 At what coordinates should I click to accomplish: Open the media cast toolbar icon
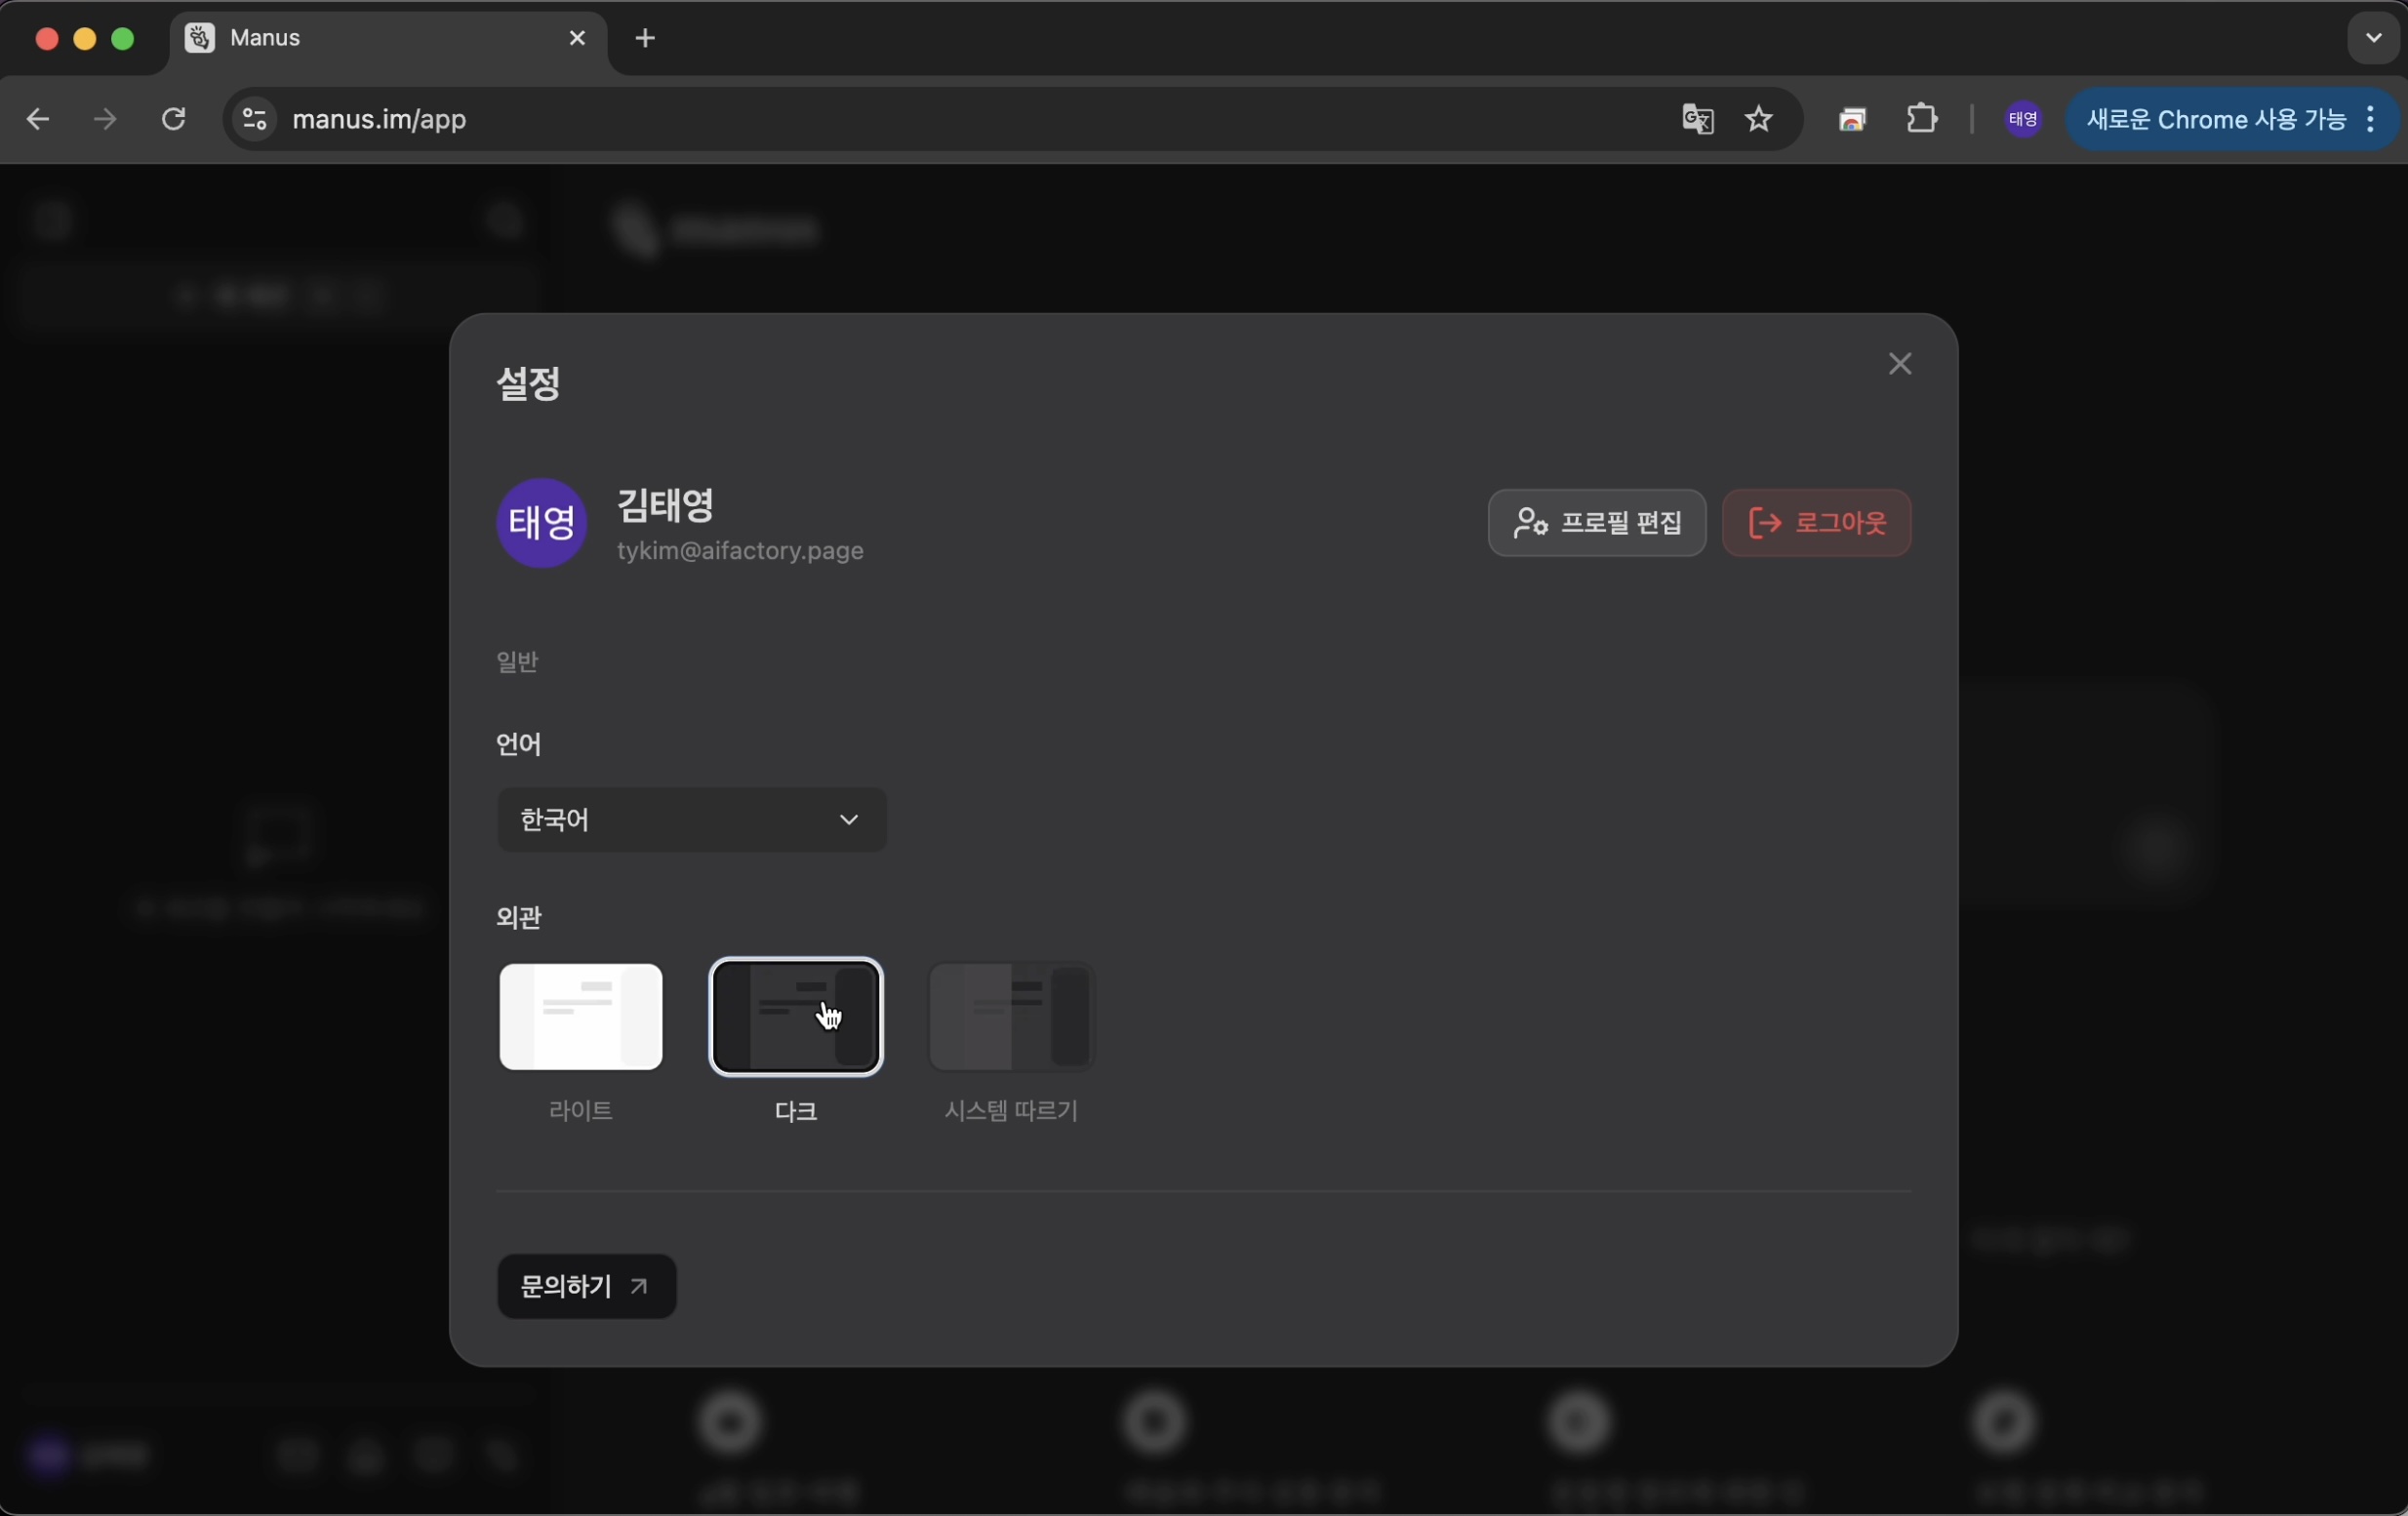[x=1852, y=120]
